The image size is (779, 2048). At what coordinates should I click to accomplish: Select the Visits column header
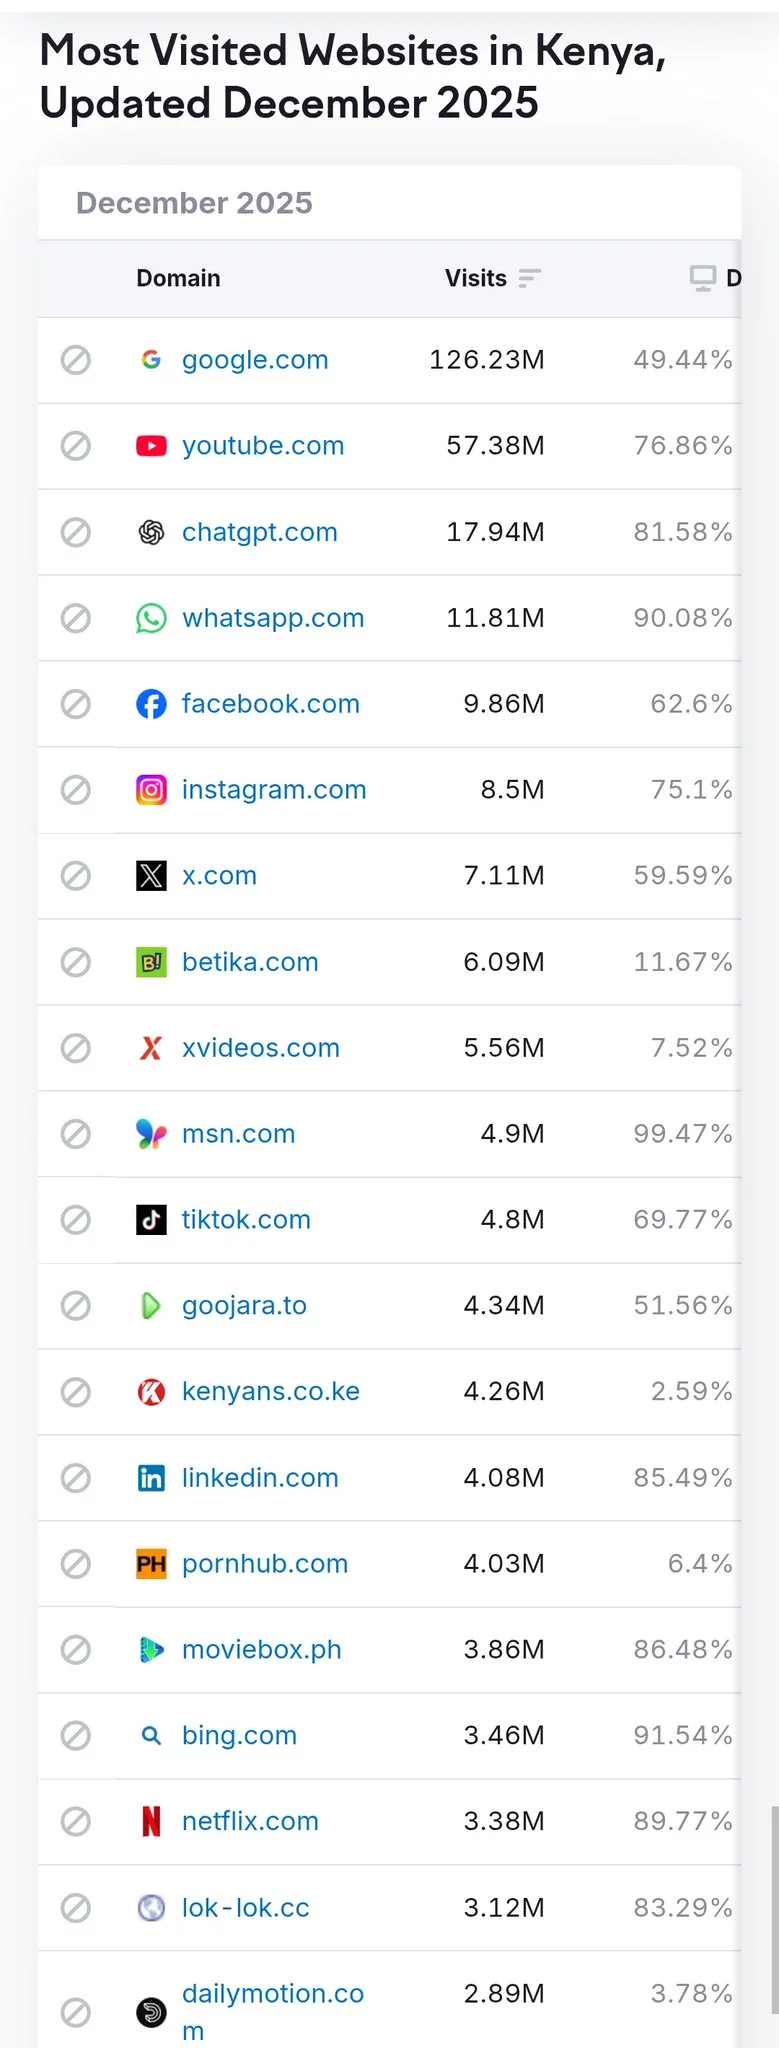(476, 278)
